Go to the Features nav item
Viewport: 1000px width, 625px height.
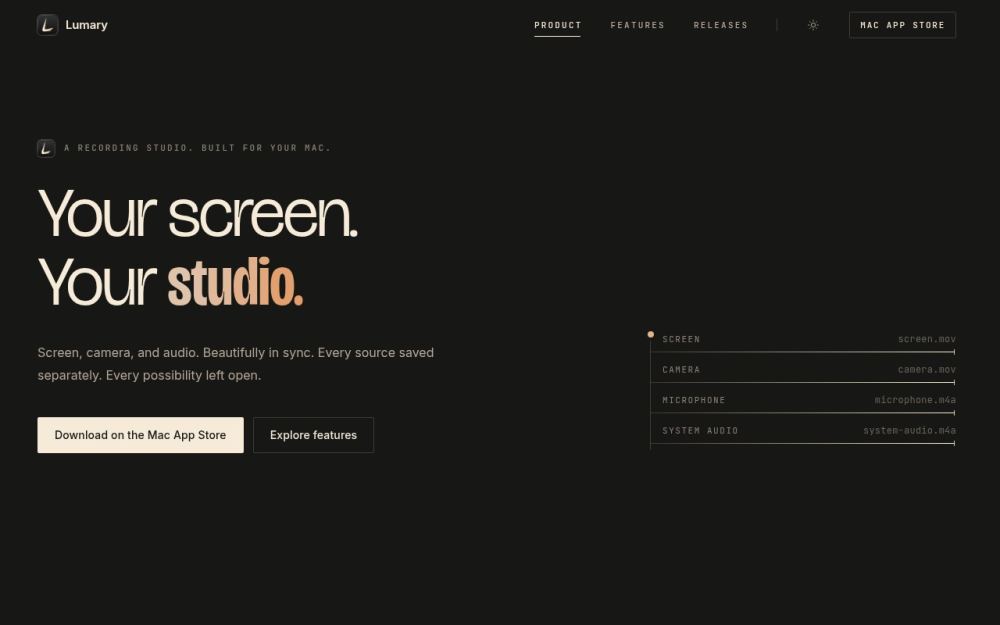(x=637, y=25)
